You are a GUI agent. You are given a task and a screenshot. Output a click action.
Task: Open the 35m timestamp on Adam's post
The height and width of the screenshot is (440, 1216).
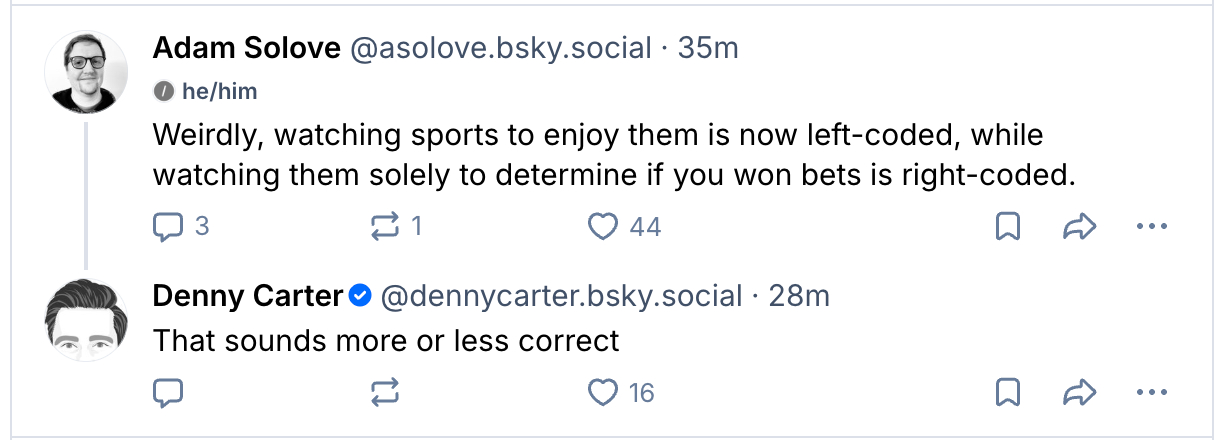coord(707,48)
